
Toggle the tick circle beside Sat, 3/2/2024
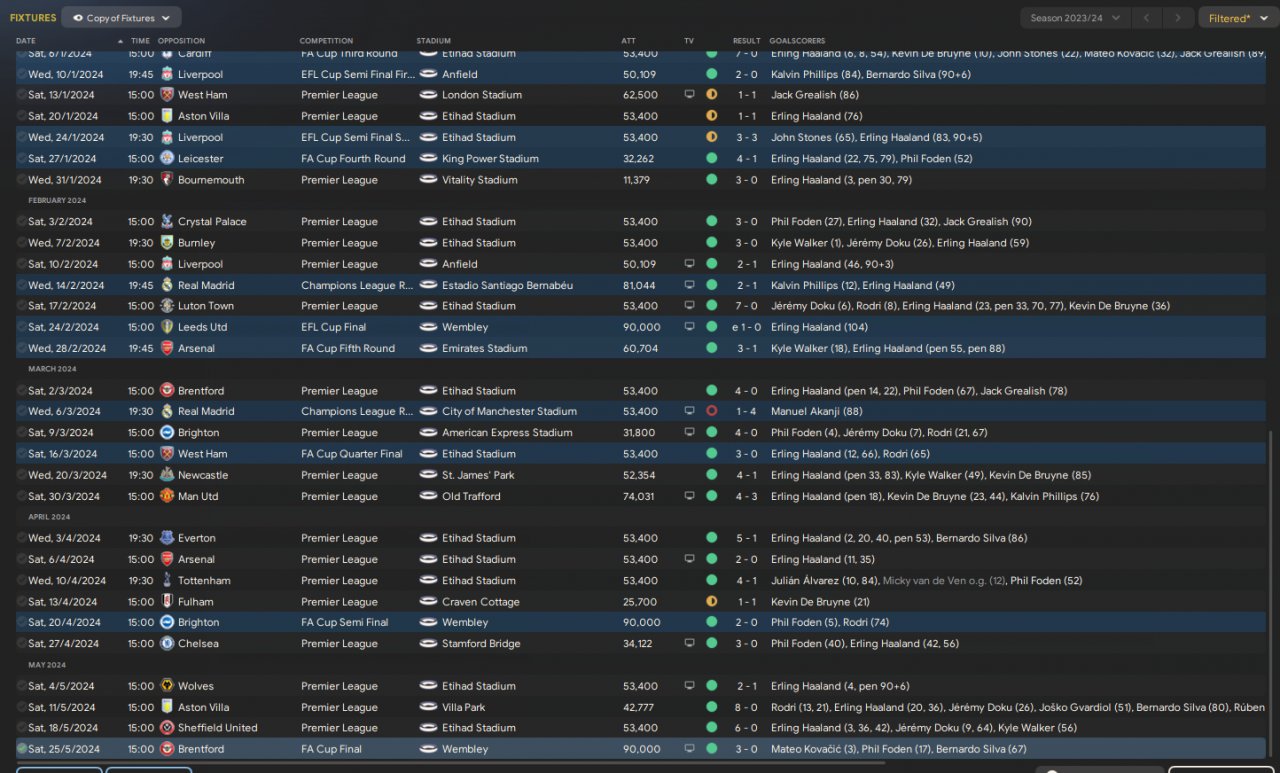[x=22, y=222]
